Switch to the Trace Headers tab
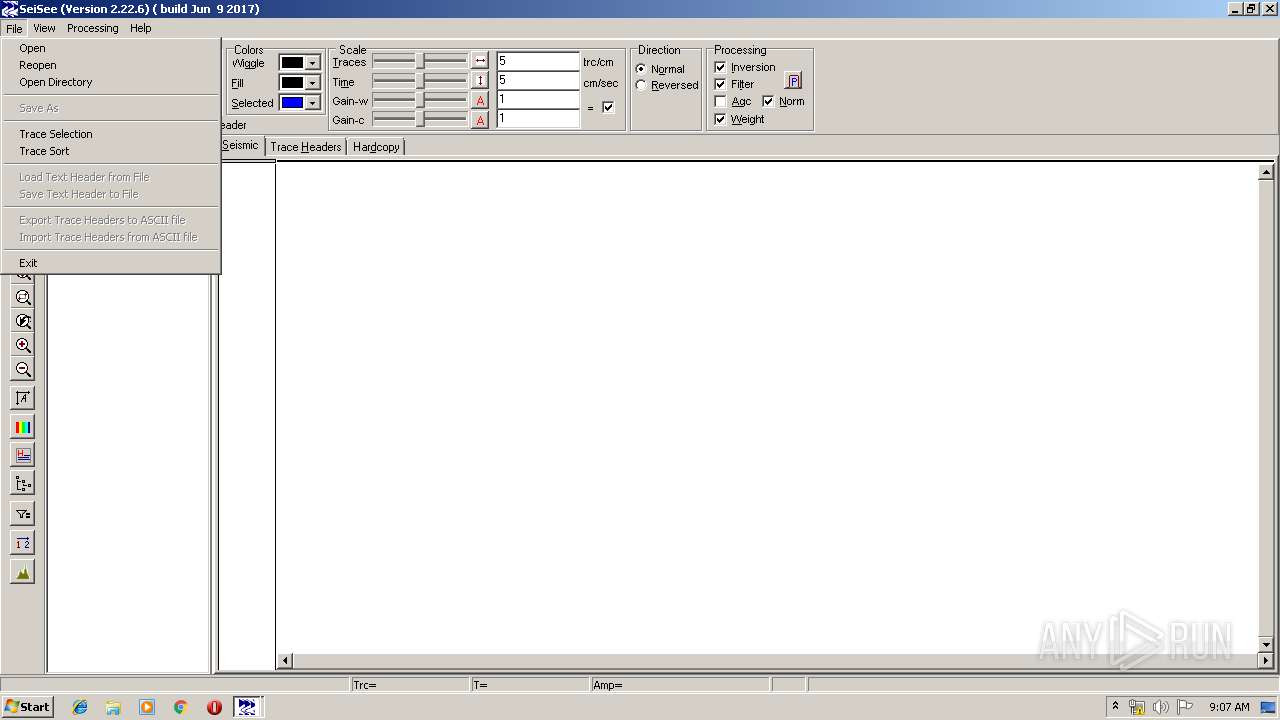The image size is (1280, 720). point(306,147)
